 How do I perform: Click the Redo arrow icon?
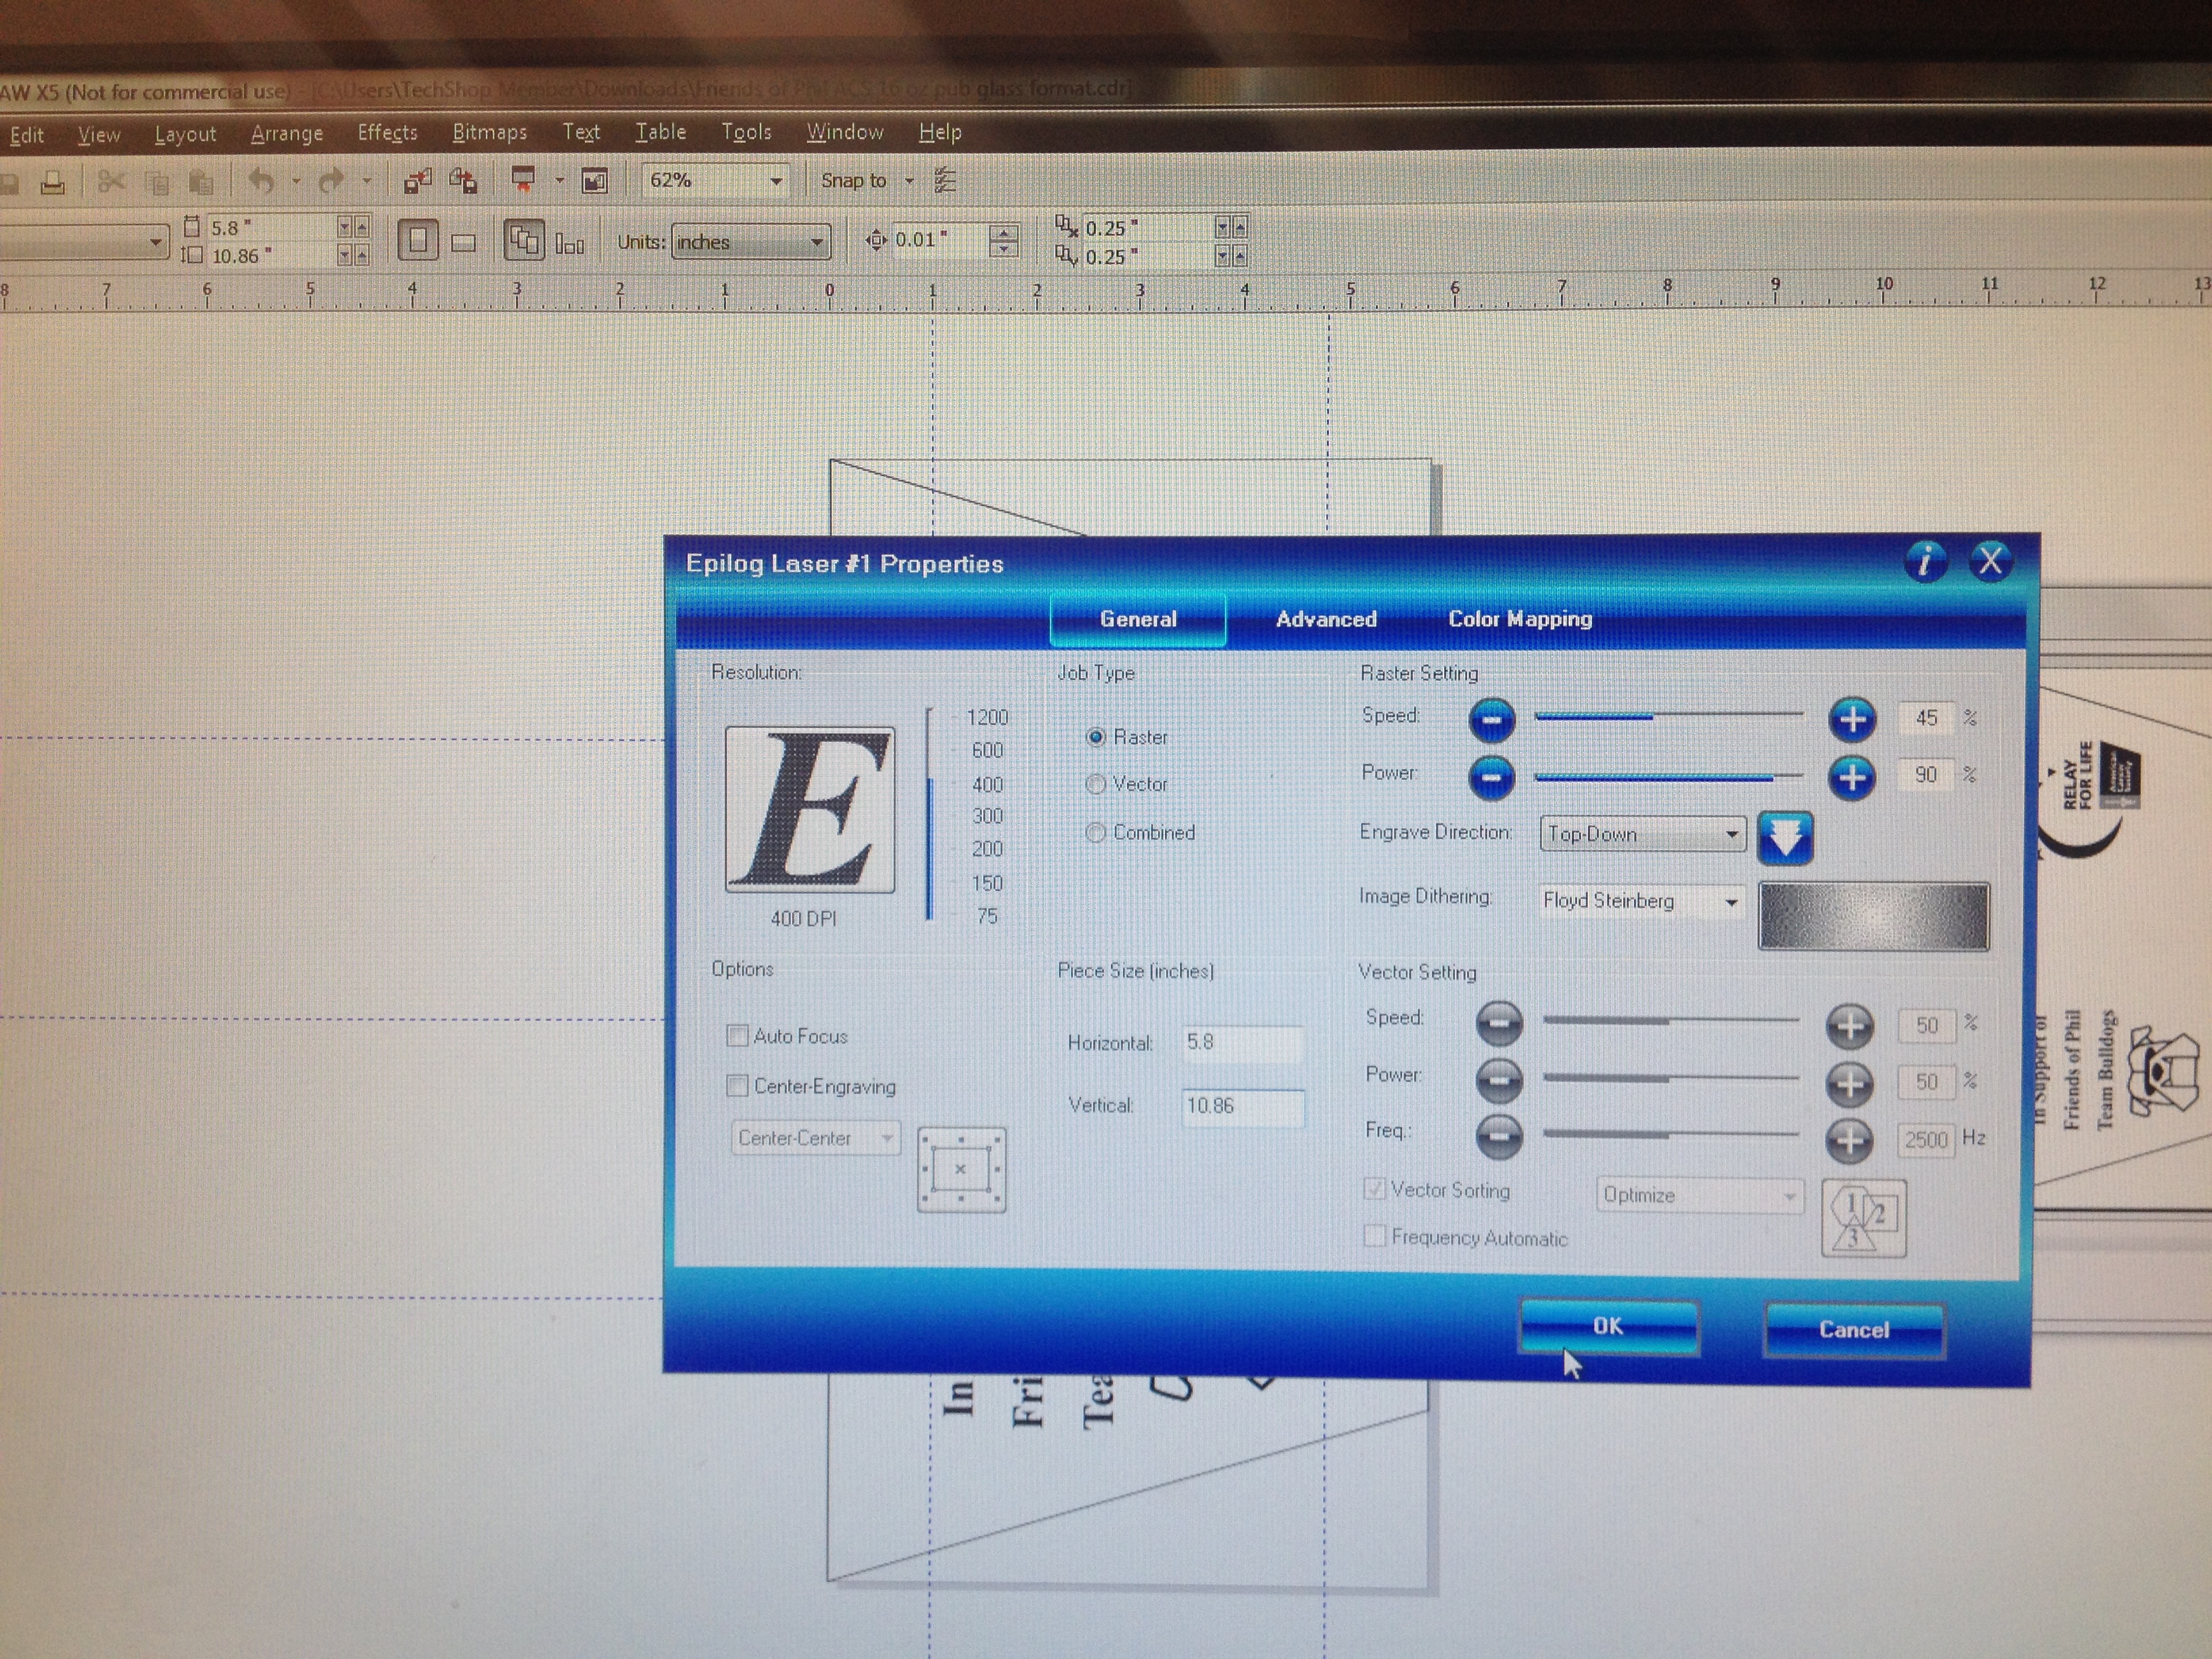[x=331, y=181]
